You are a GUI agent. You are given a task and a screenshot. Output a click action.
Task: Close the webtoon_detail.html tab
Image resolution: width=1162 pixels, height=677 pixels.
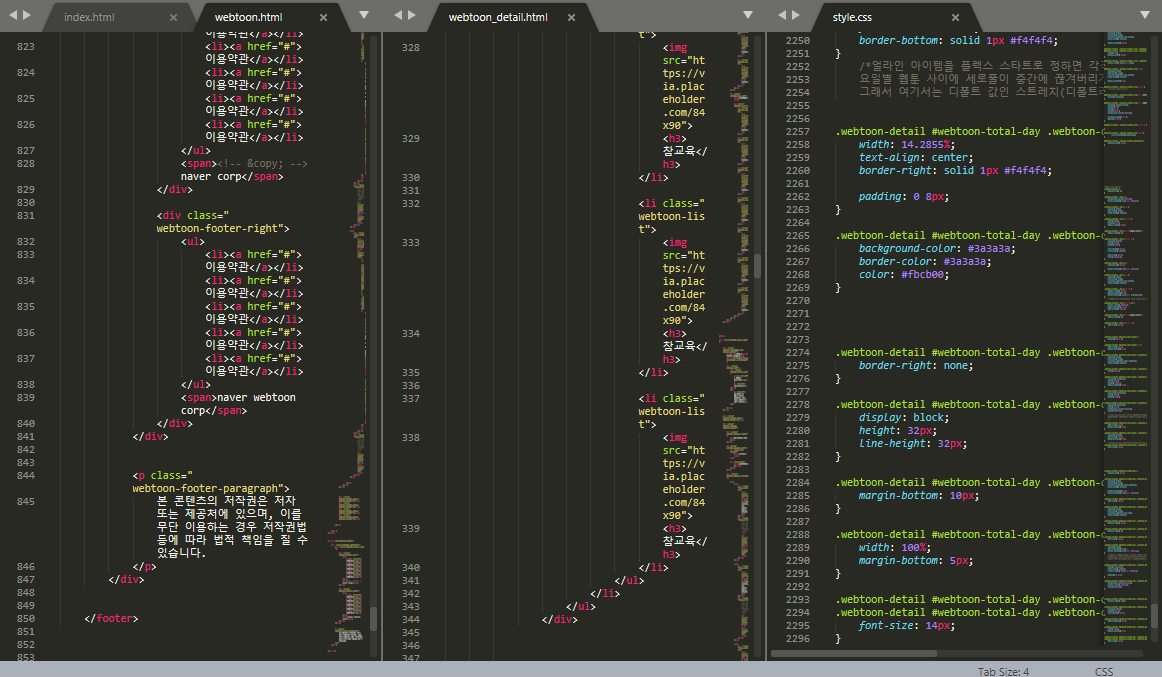pyautogui.click(x=571, y=17)
